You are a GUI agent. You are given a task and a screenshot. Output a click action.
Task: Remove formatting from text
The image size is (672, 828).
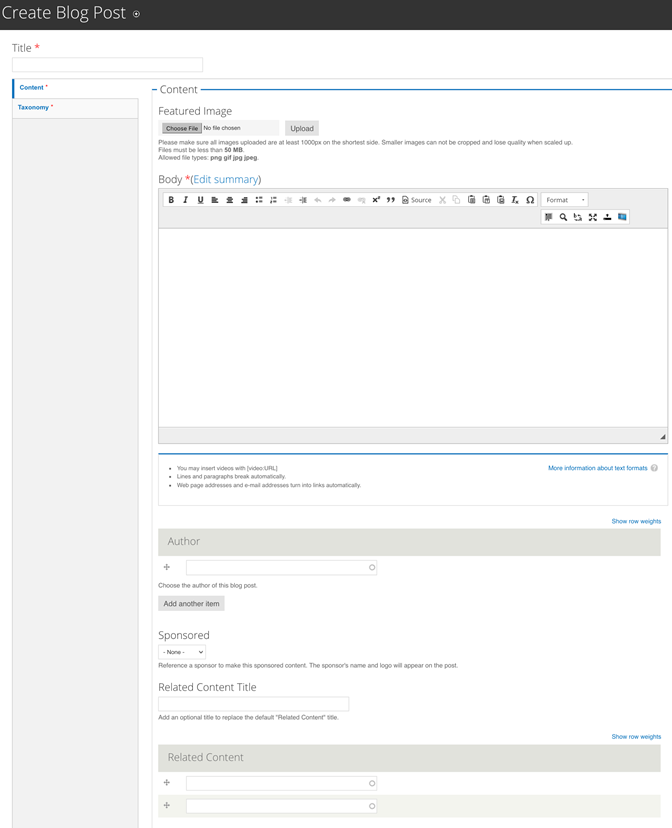515,200
